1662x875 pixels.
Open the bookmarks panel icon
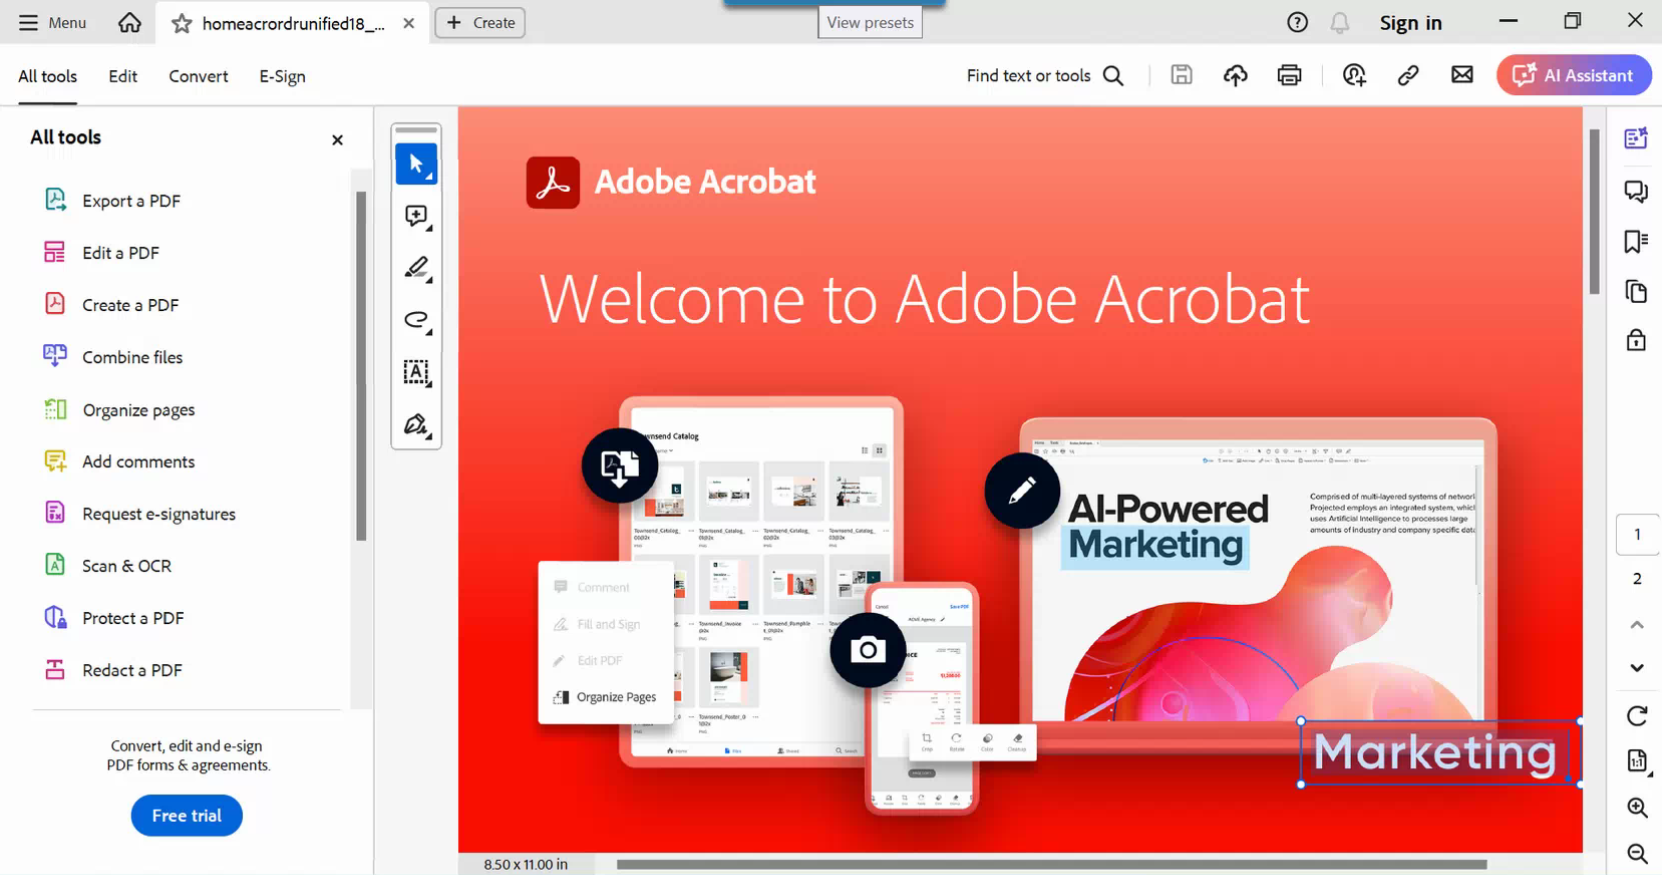(1636, 241)
